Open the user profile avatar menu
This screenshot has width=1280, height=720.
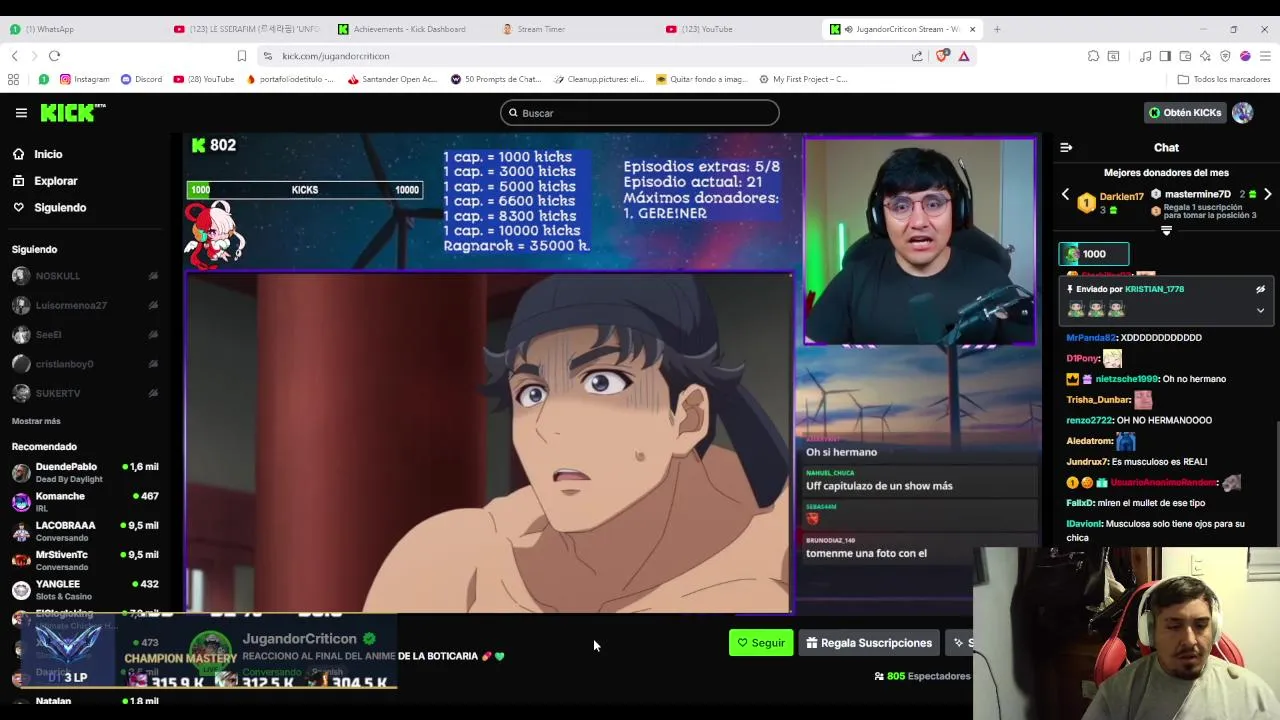[x=1243, y=113]
